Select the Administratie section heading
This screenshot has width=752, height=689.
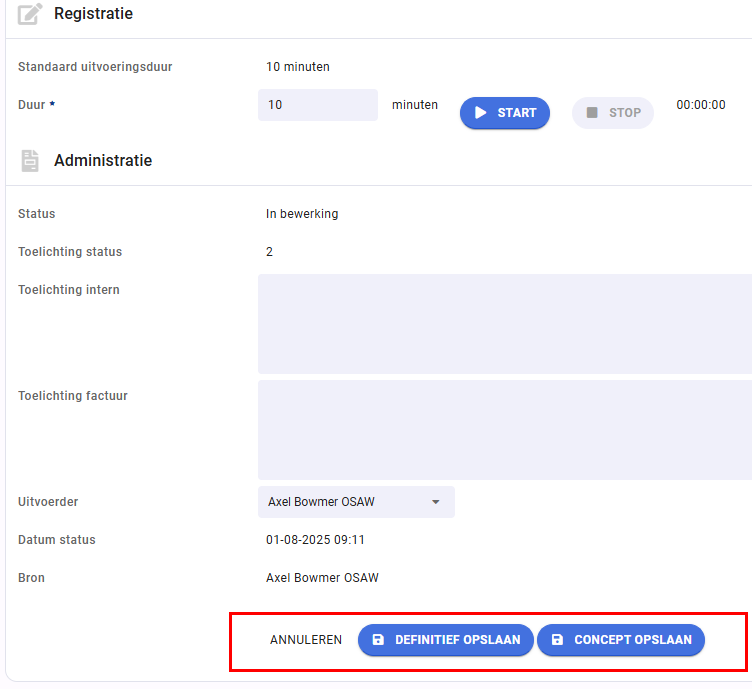(103, 161)
